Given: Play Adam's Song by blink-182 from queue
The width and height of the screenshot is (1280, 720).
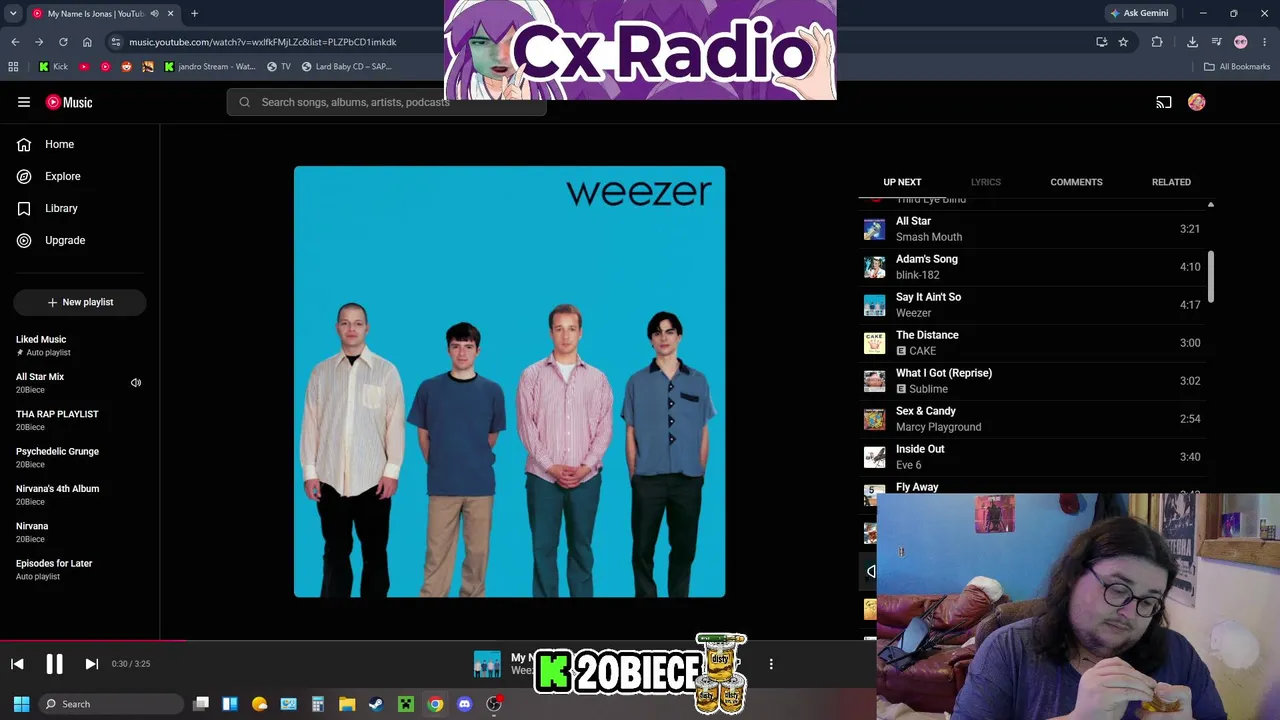Looking at the screenshot, I should [x=1032, y=267].
